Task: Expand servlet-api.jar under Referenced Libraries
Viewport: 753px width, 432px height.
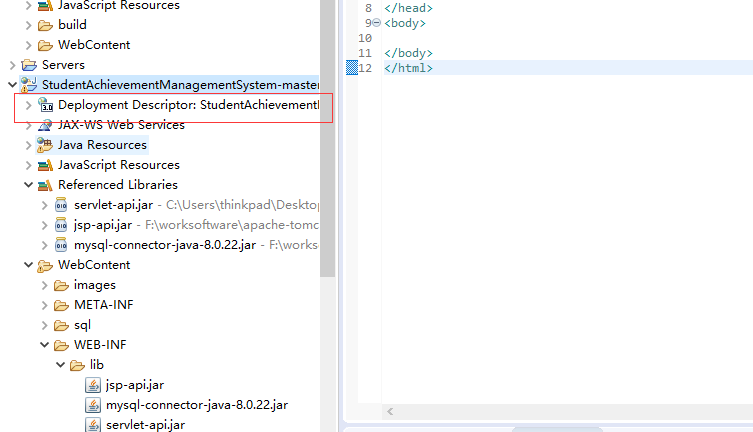Action: (44, 205)
